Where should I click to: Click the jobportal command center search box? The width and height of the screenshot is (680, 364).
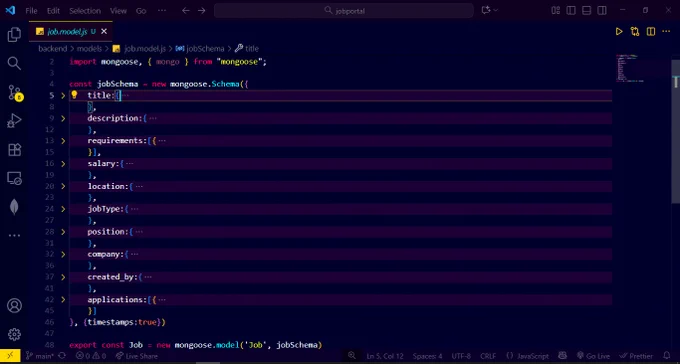[344, 10]
